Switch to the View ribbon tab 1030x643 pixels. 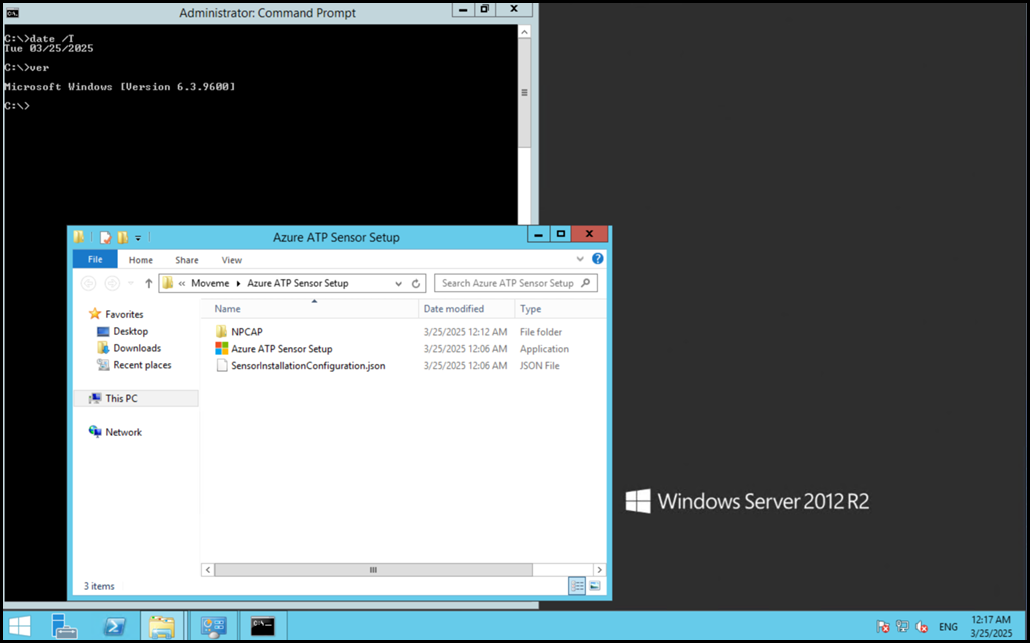coord(231,260)
